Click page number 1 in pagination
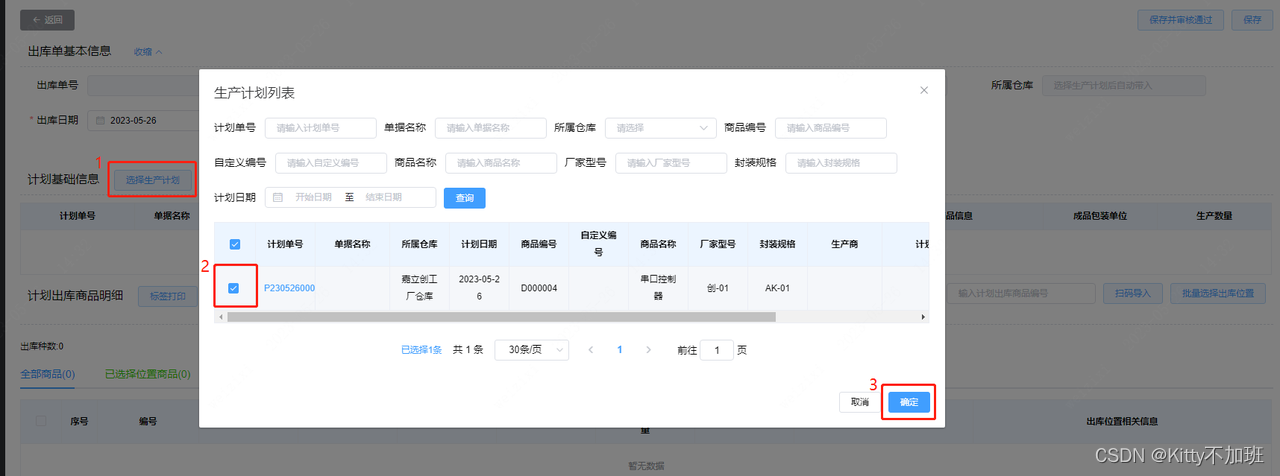1280x476 pixels. 620,350
